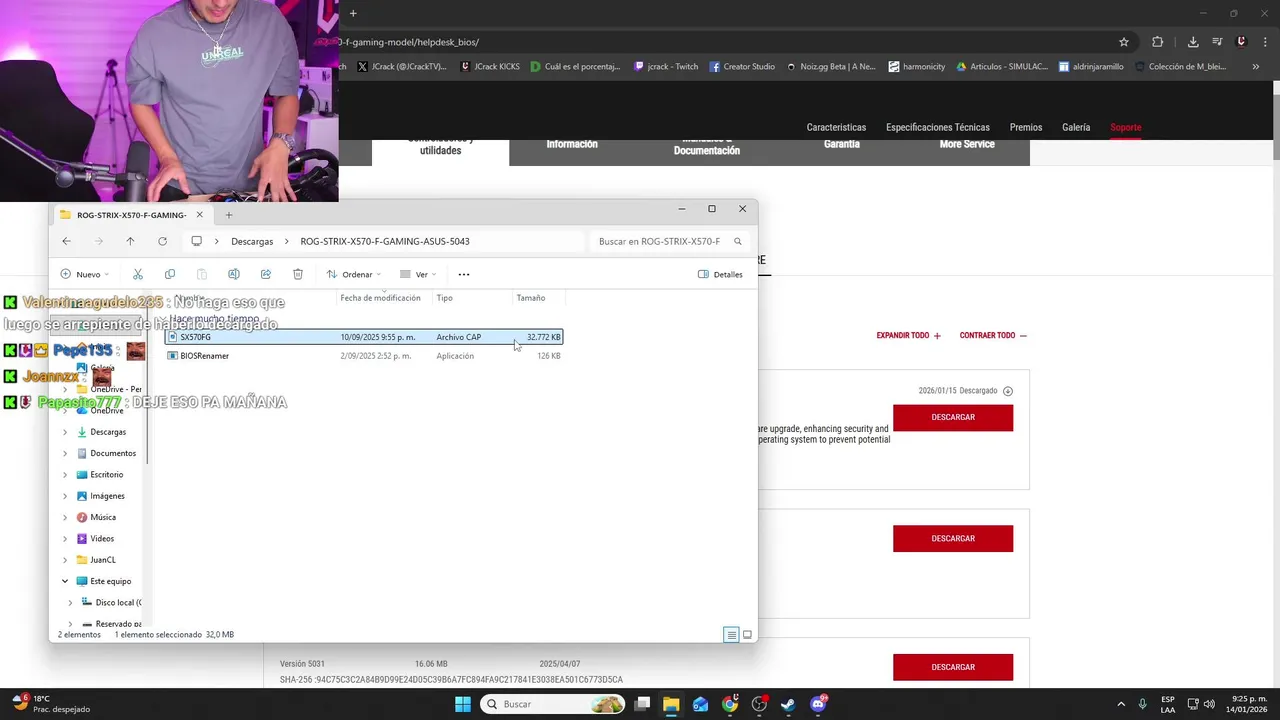Open the Soporte tab on ASUS page
Viewport: 1280px width, 720px height.
1126,127
